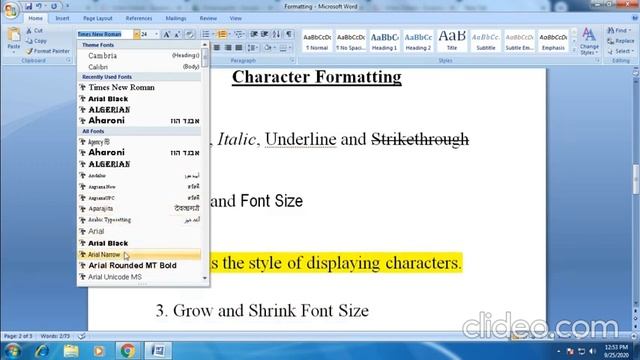Click the font size input box
Screen dimensions: 640x360
click(x=147, y=34)
